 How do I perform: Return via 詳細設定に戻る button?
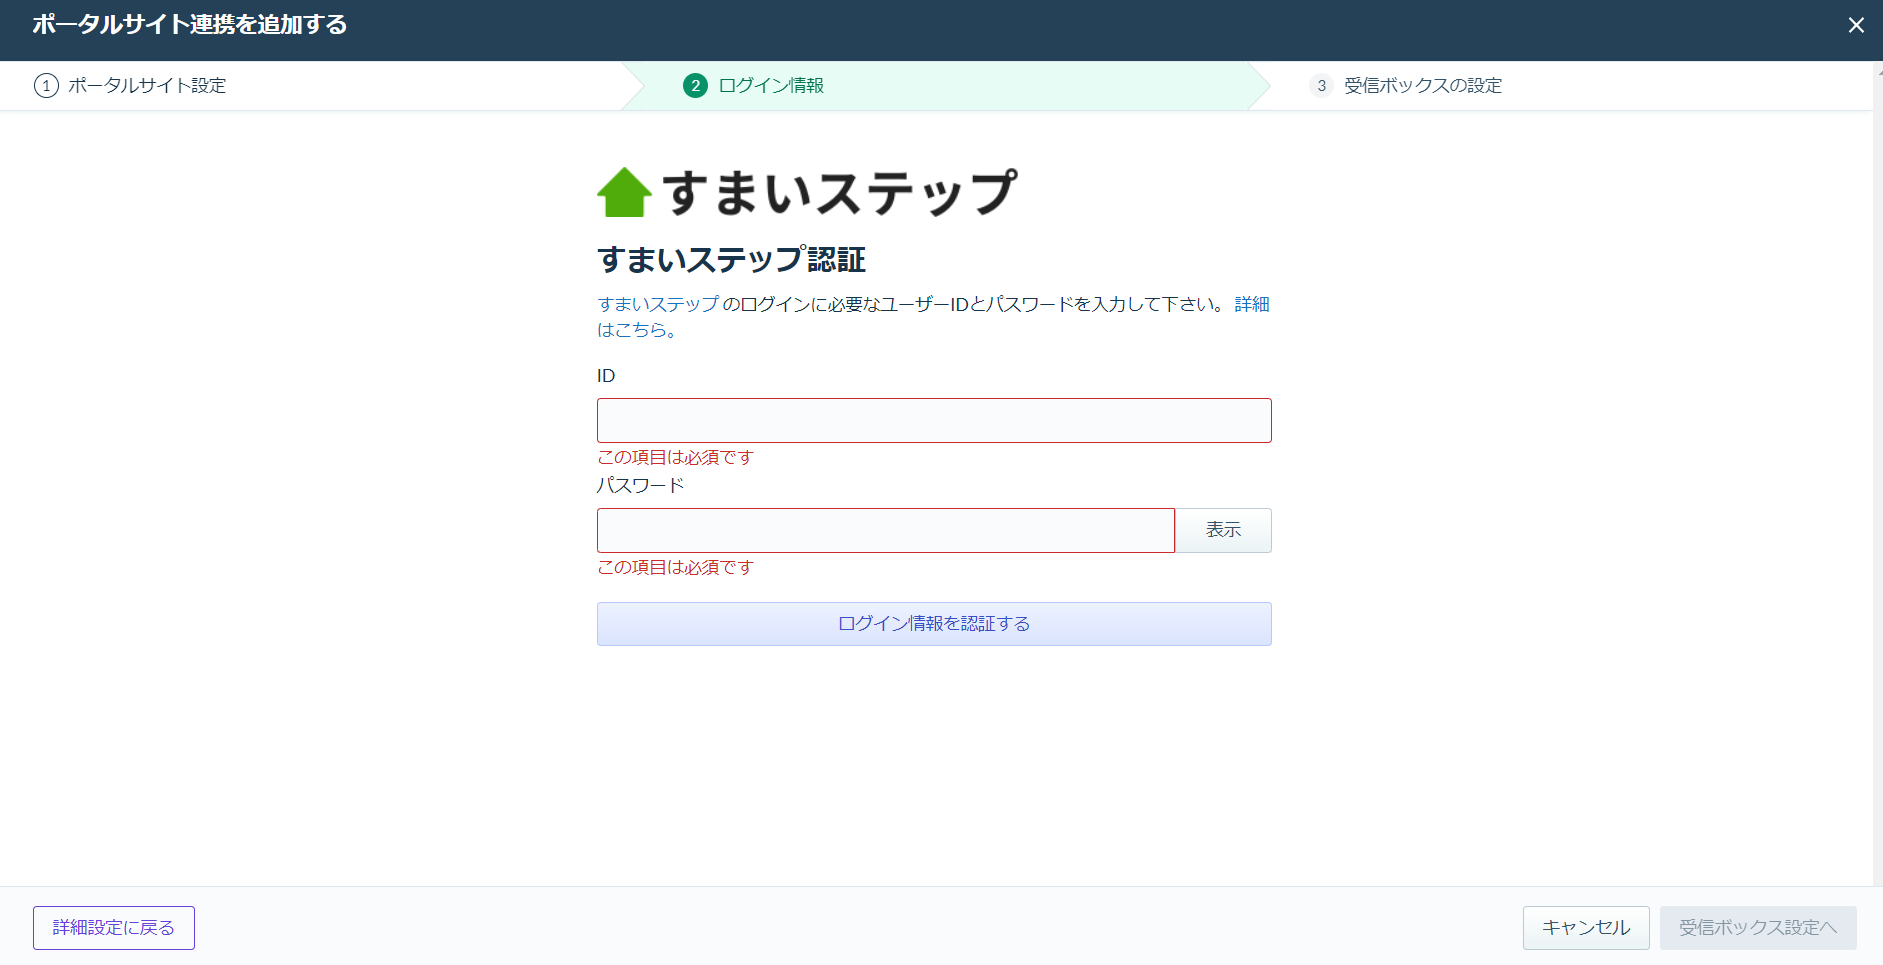114,928
